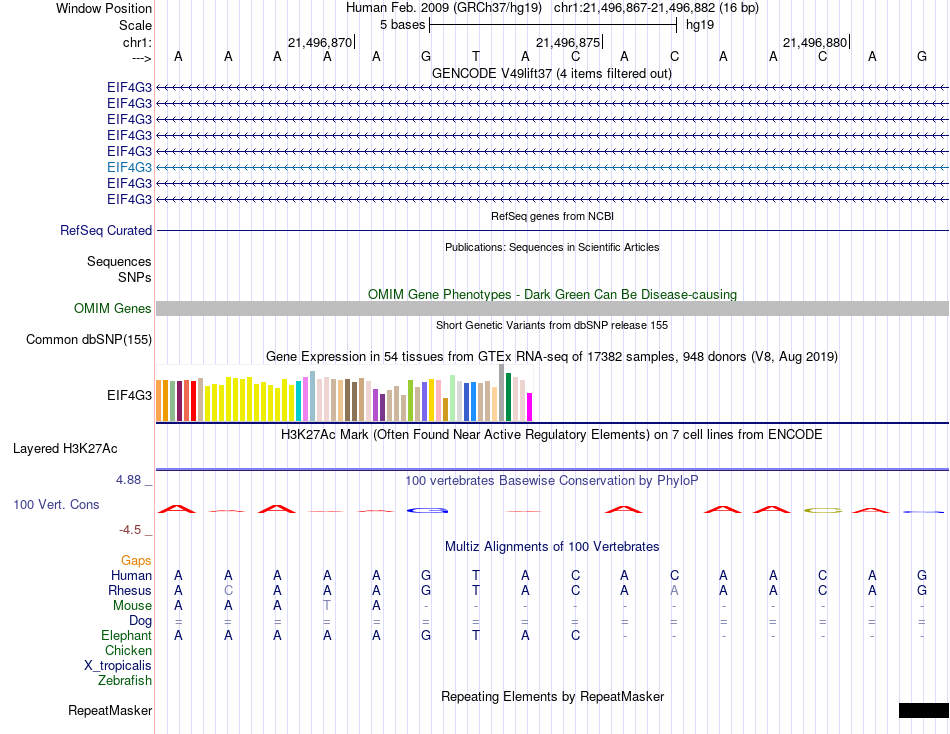Open the GENCODE V49lift37 track title
Image resolution: width=950 pixels, height=734 pixels.
(551, 73)
